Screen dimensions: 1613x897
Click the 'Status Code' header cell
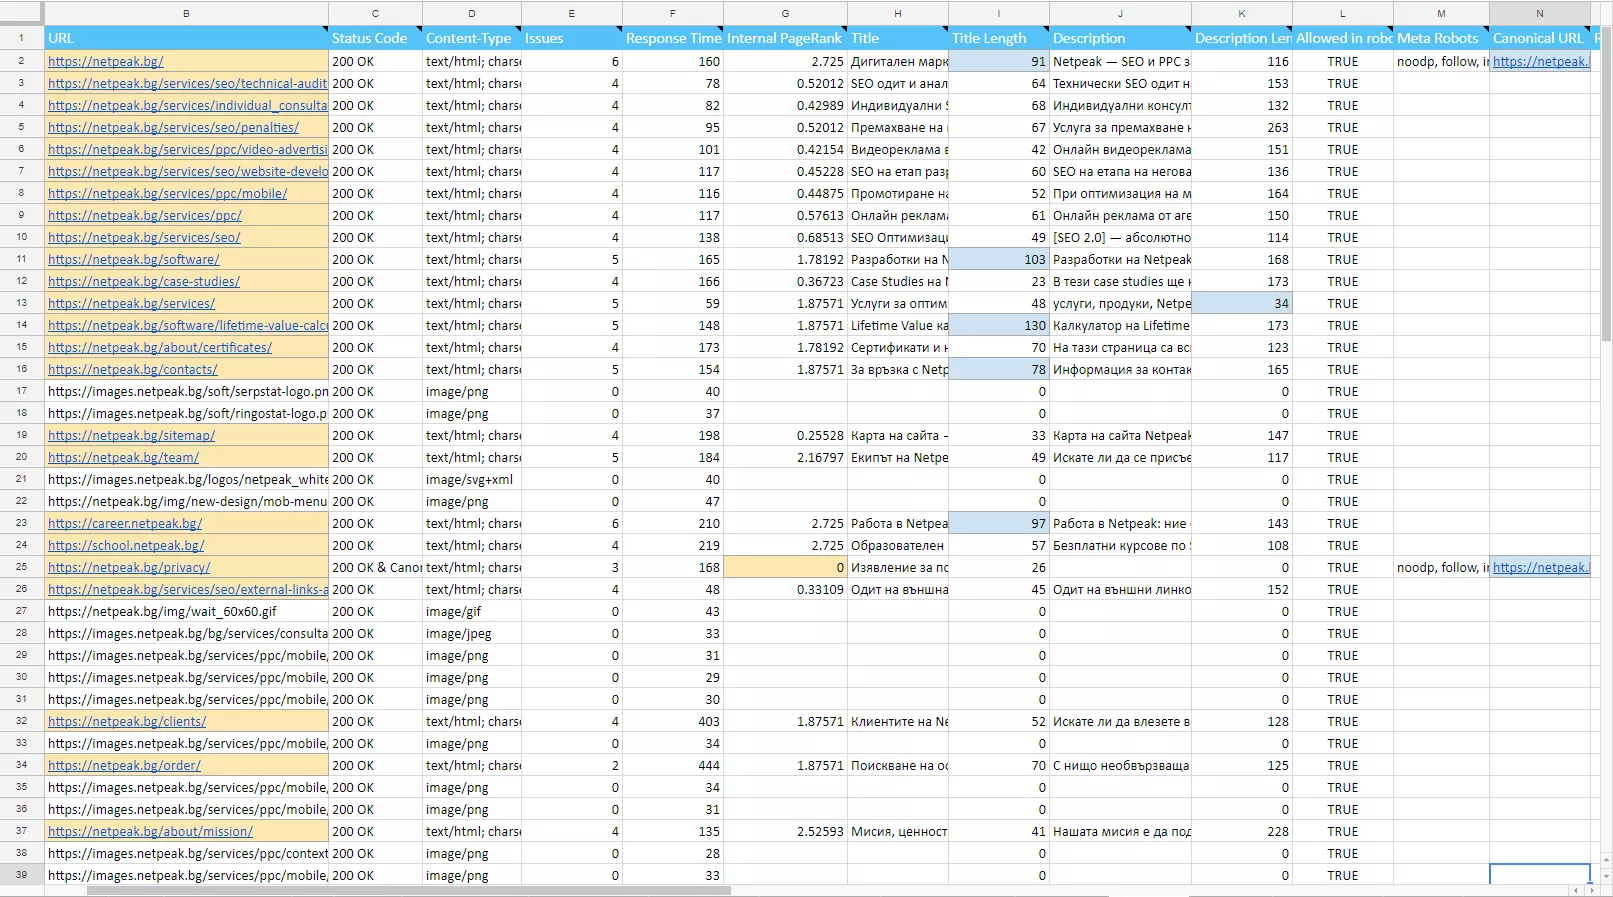(375, 38)
